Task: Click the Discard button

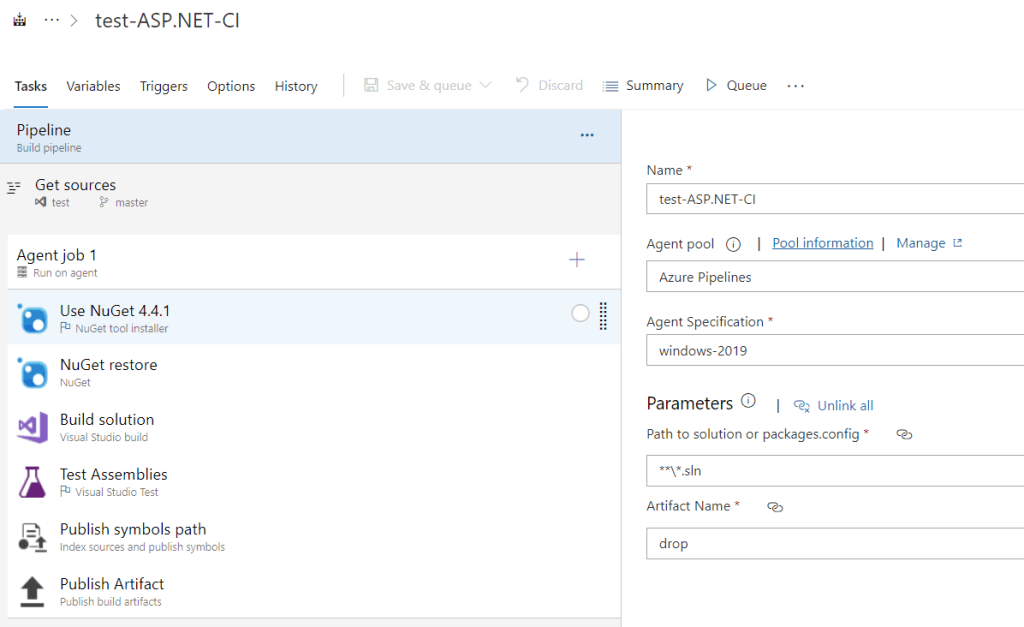Action: pyautogui.click(x=549, y=85)
